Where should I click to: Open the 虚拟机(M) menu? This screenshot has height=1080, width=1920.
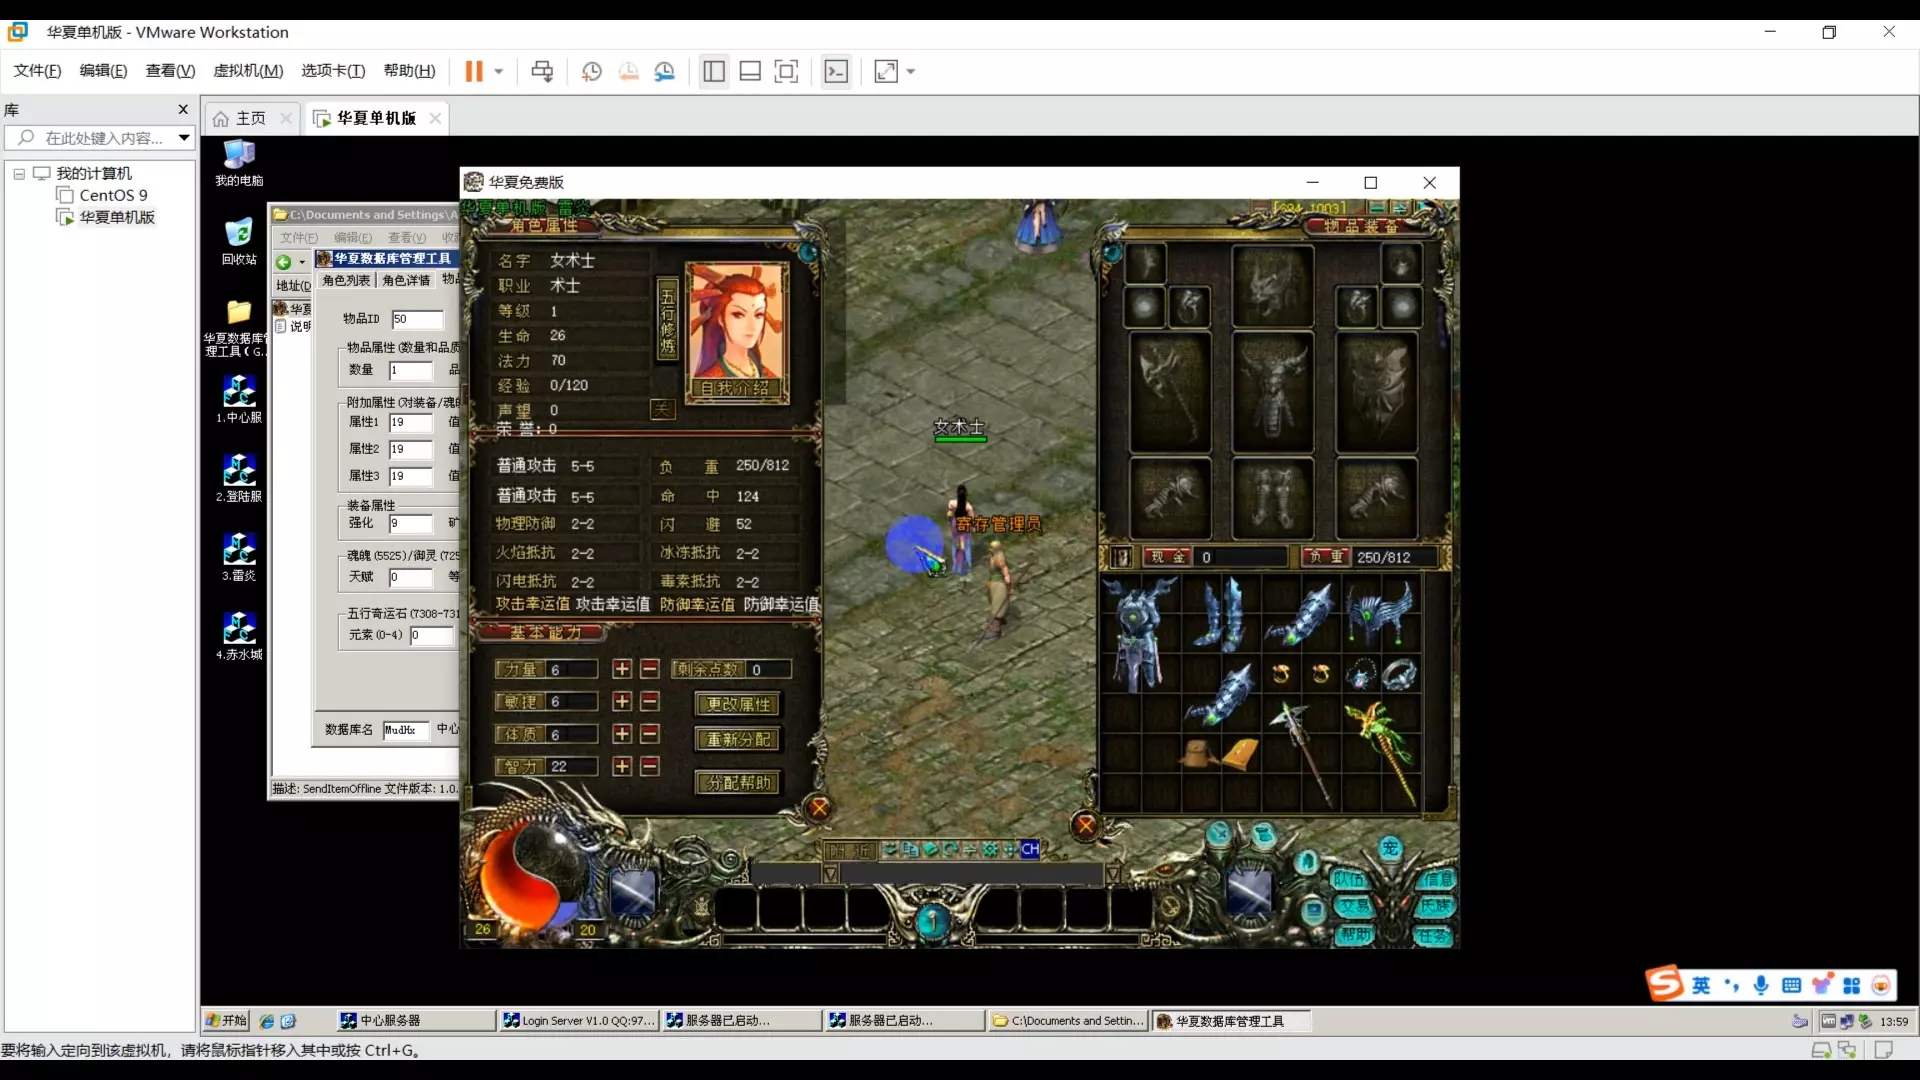coord(248,71)
